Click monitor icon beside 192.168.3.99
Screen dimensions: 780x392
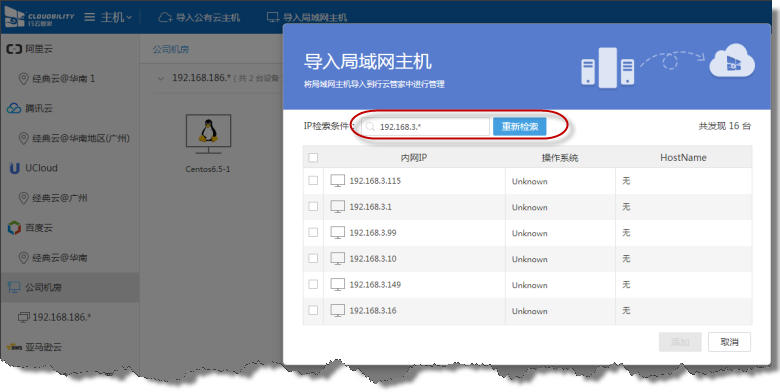tap(338, 232)
